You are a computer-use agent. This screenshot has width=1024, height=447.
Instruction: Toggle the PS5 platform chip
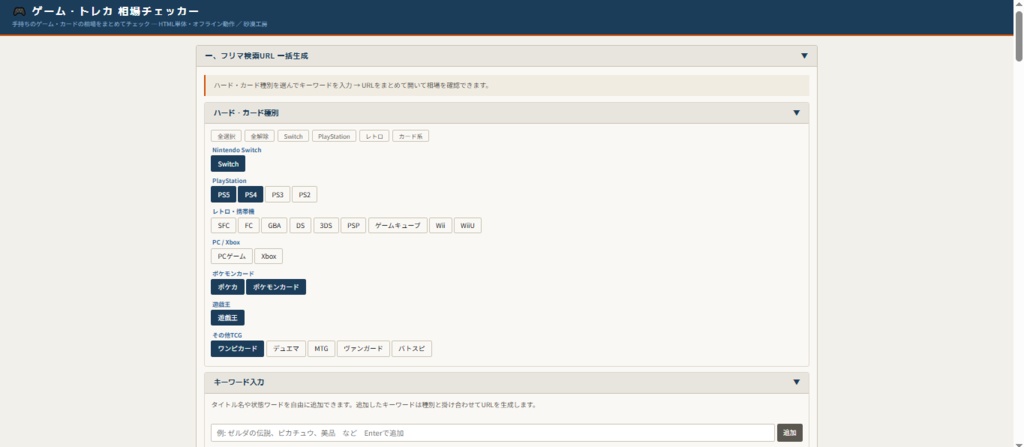[223, 195]
